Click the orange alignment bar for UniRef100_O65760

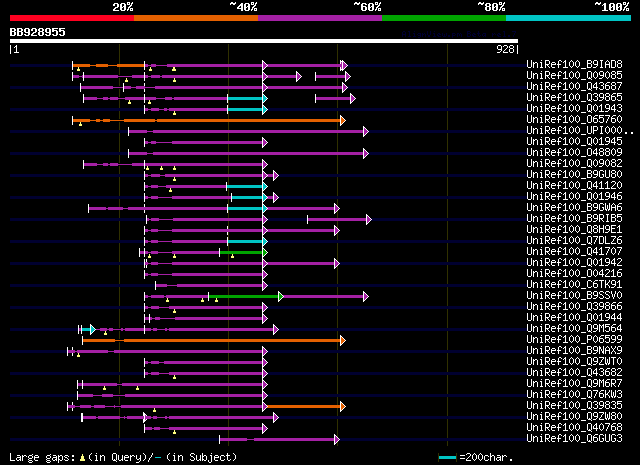pos(209,120)
